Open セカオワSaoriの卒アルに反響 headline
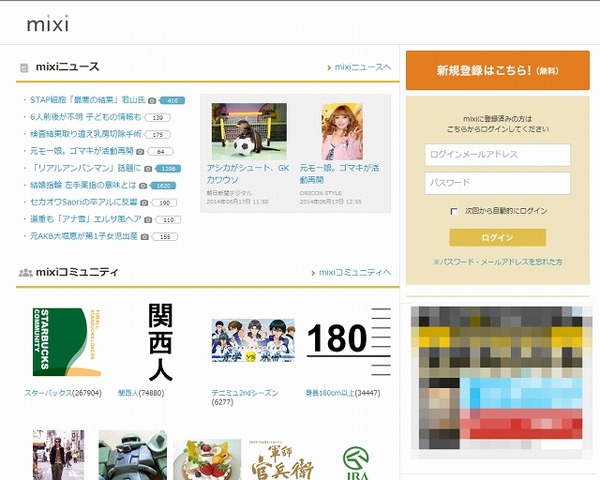600x480 pixels. pos(83,202)
